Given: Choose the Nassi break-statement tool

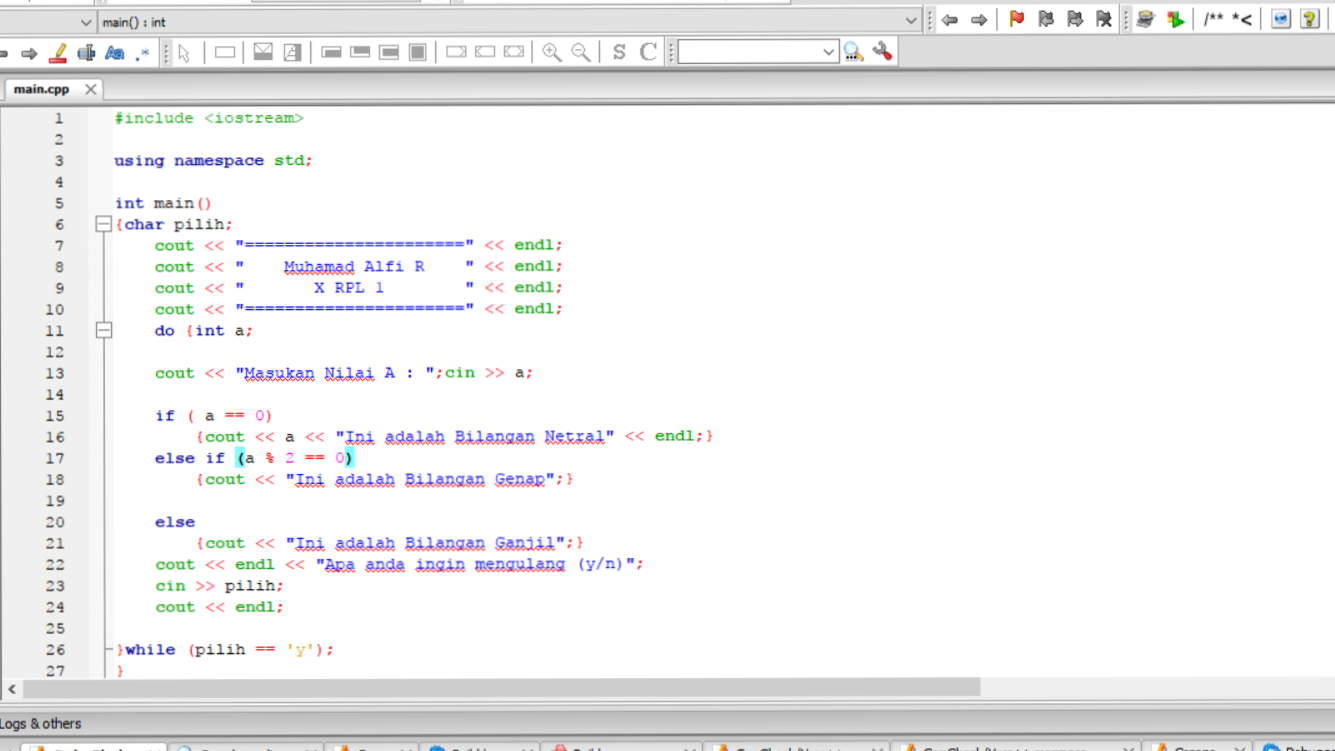Looking at the screenshot, I should click(x=456, y=52).
